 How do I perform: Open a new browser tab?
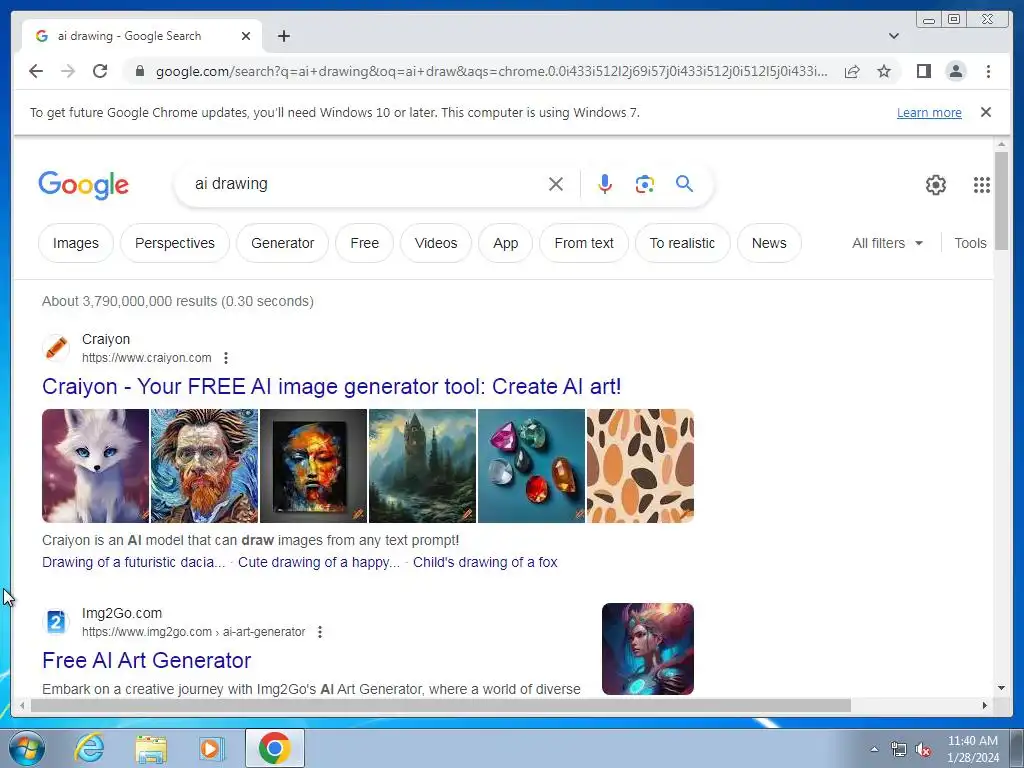pyautogui.click(x=283, y=36)
